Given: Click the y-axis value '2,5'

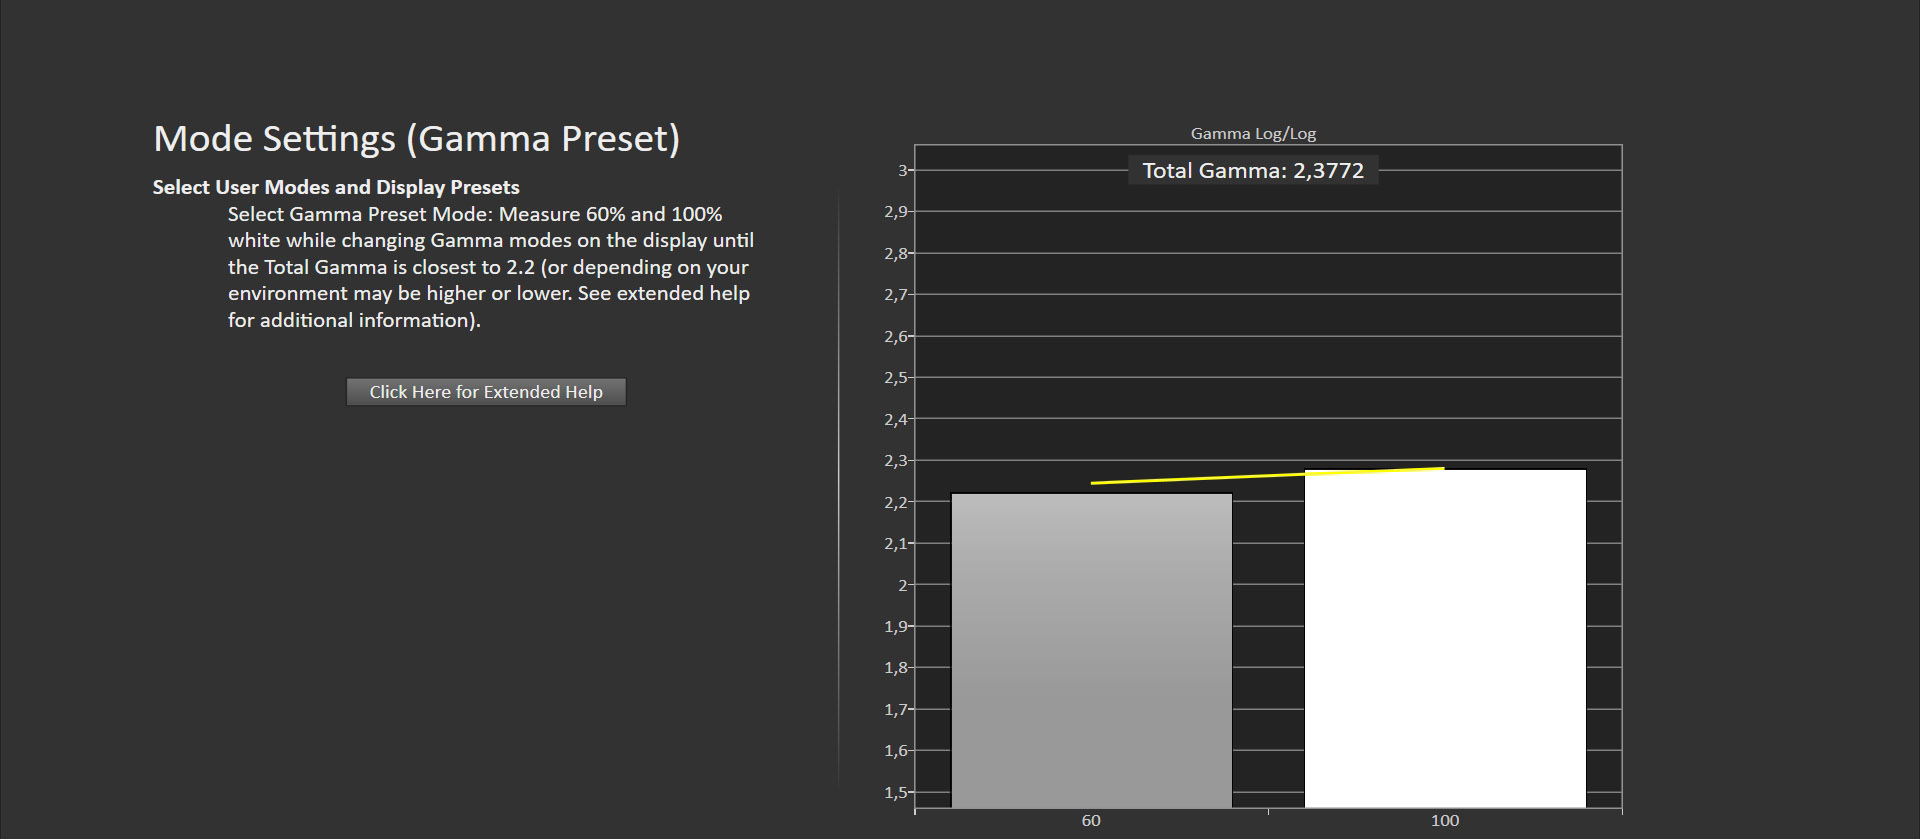Looking at the screenshot, I should pyautogui.click(x=896, y=377).
